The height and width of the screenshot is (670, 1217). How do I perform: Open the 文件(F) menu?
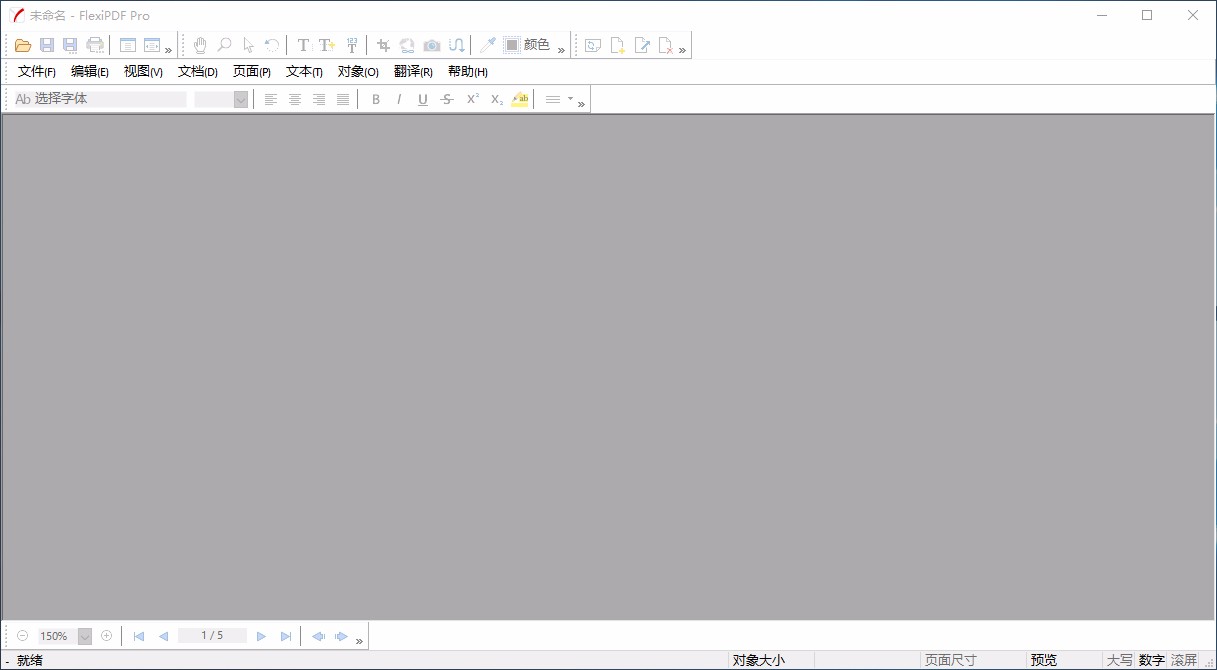tap(37, 72)
